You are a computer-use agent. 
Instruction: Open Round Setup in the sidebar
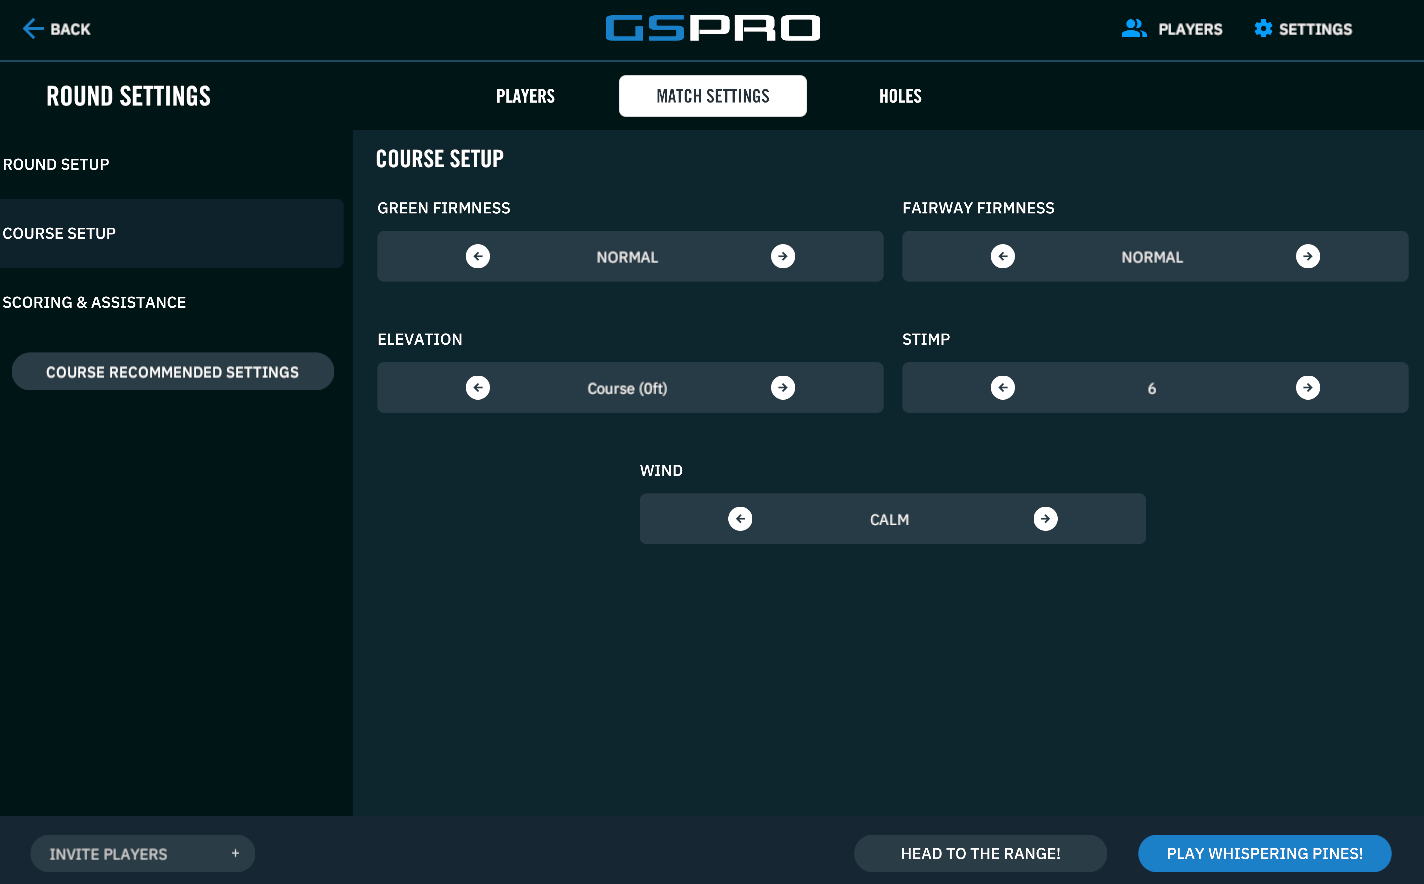pyautogui.click(x=56, y=164)
